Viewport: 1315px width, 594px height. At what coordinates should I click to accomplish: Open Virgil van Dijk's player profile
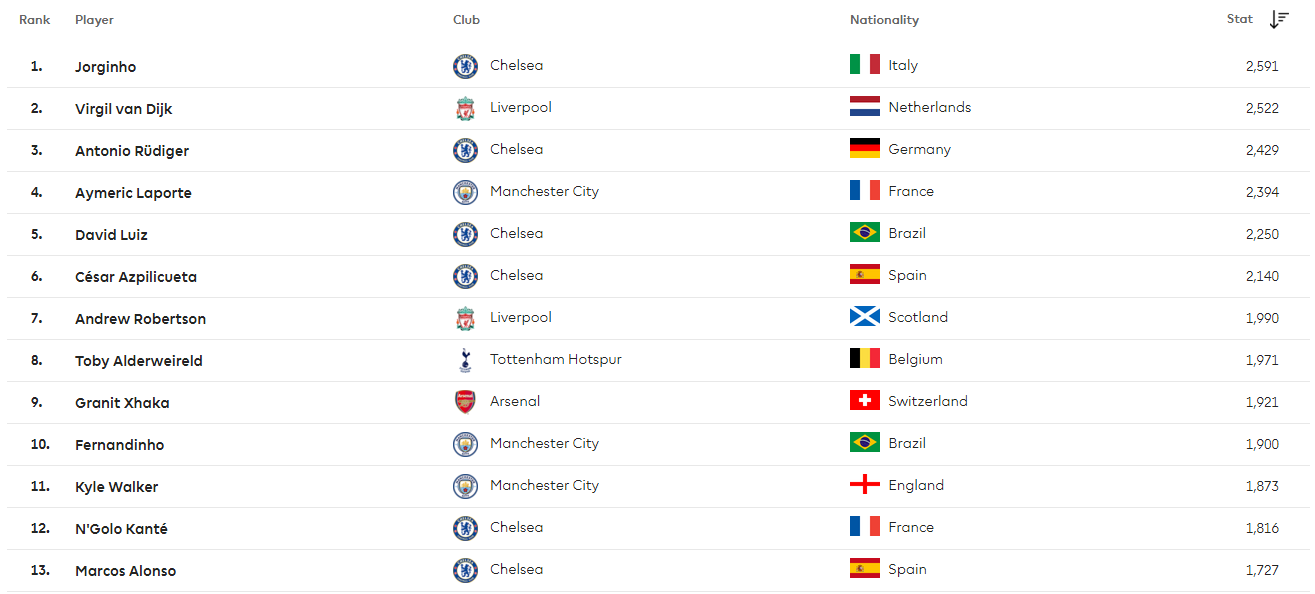click(124, 109)
